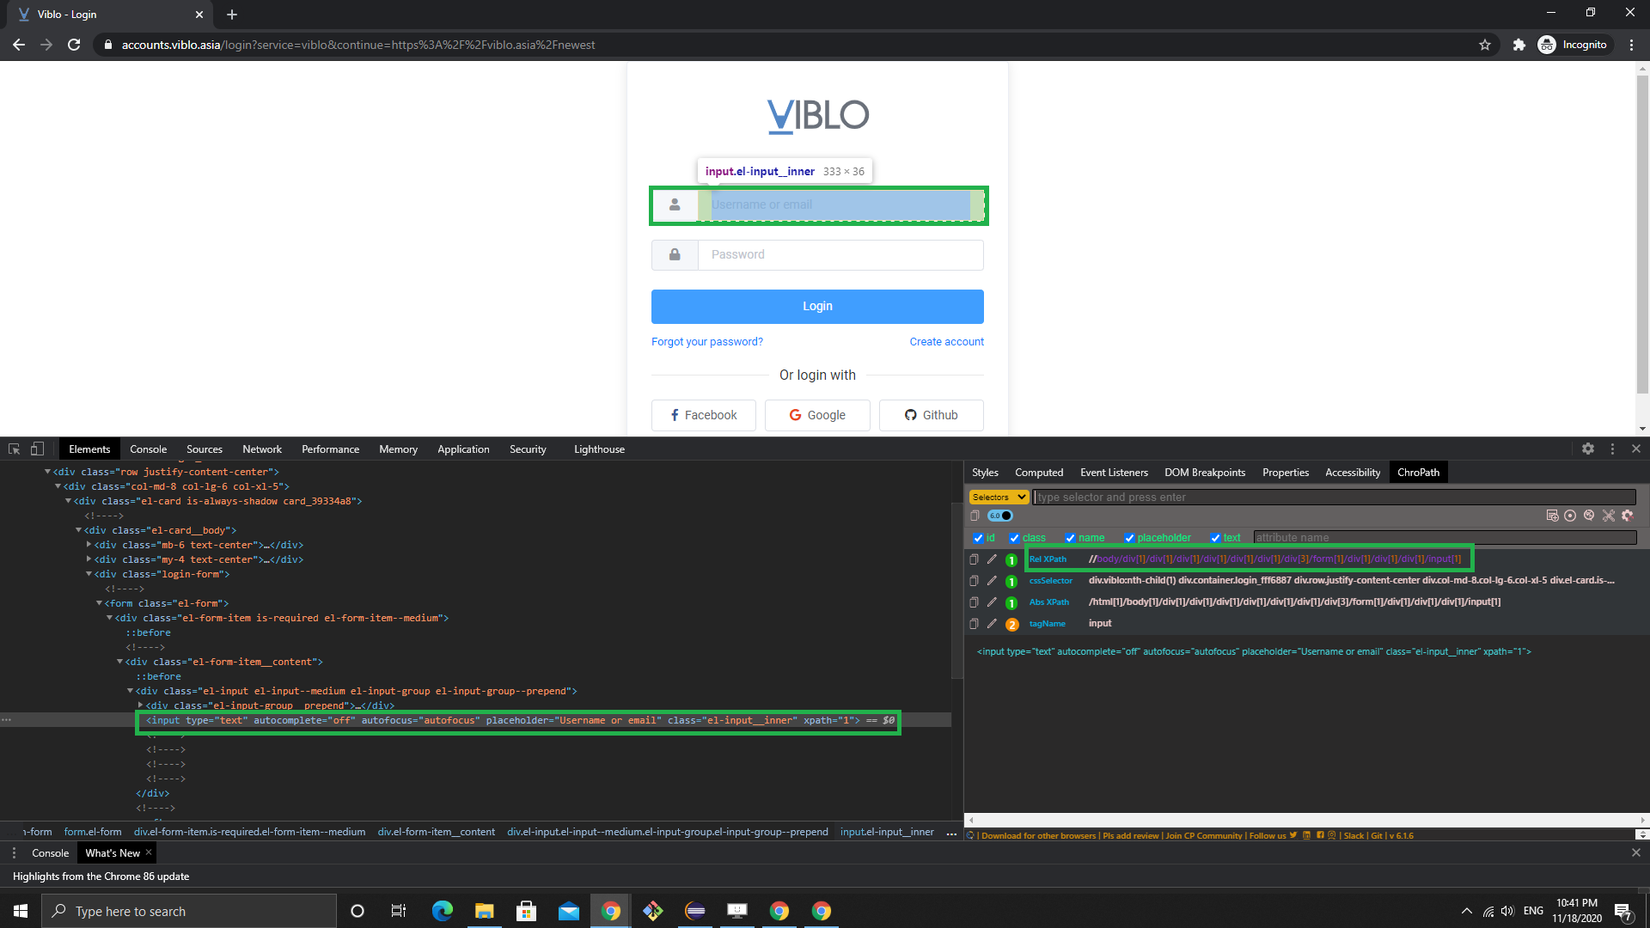Click ChroPath Facebook follow icon
1650x928 pixels.
pos(1320,835)
